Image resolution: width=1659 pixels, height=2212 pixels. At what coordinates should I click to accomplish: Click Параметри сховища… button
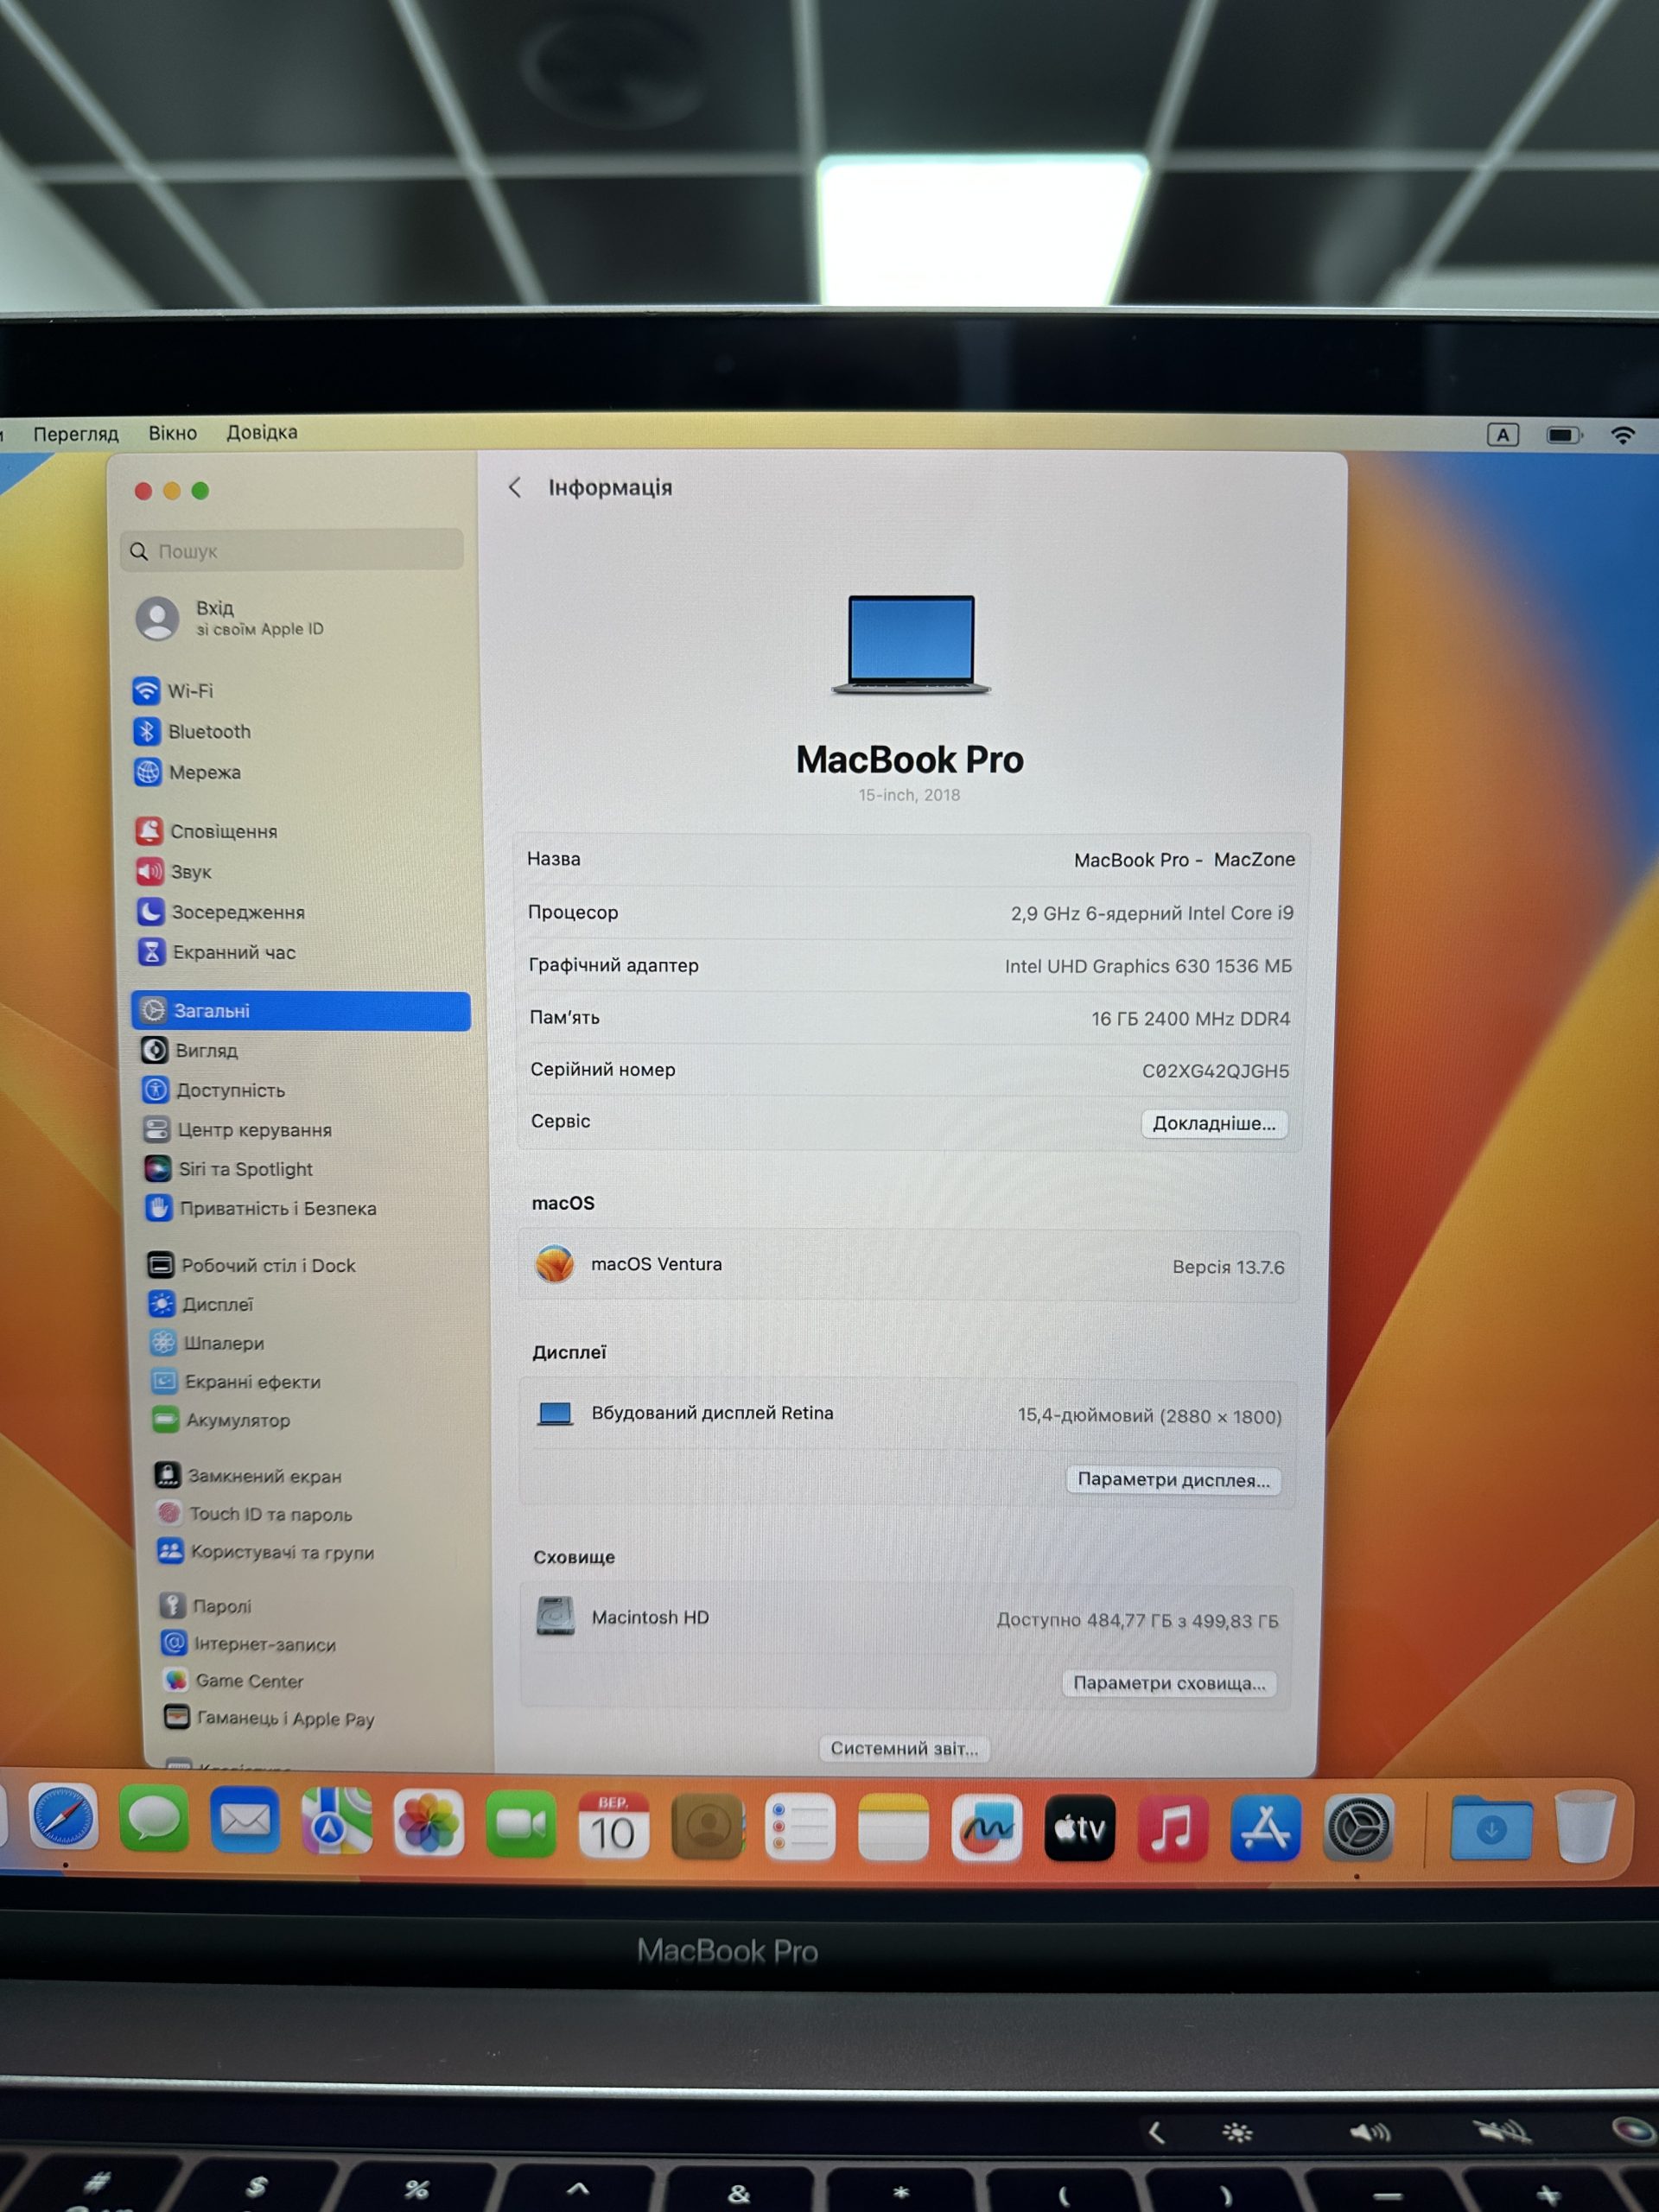(1169, 1683)
